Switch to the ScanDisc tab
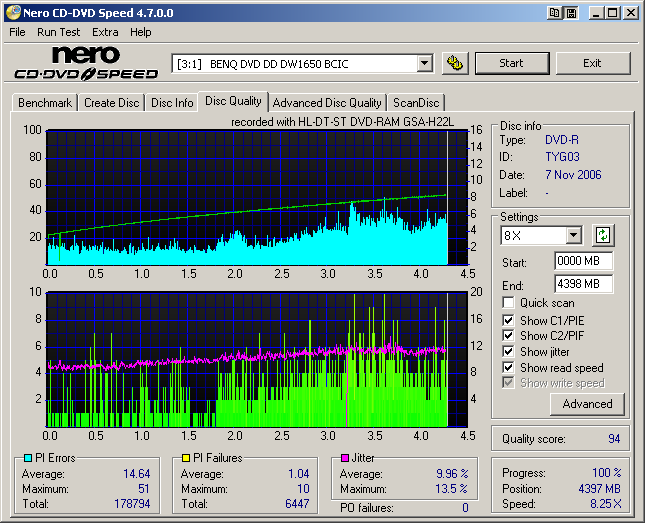645x523 pixels. (x=416, y=103)
